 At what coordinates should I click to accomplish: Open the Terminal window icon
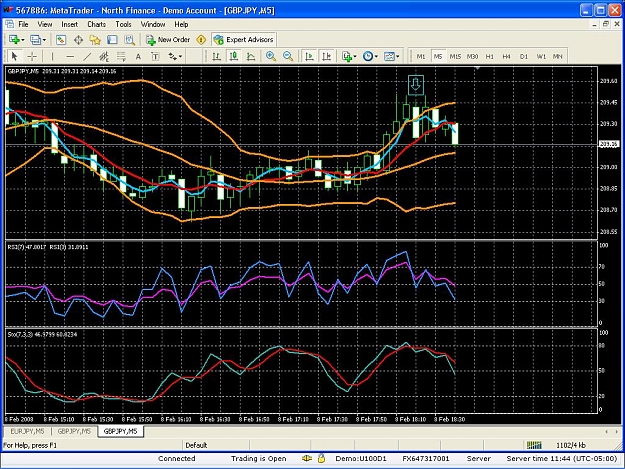coord(112,39)
